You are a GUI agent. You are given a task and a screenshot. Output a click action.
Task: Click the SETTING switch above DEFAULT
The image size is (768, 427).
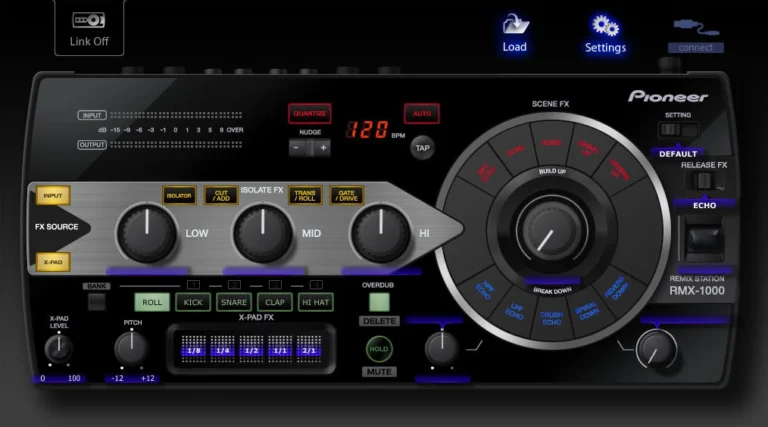pyautogui.click(x=678, y=130)
